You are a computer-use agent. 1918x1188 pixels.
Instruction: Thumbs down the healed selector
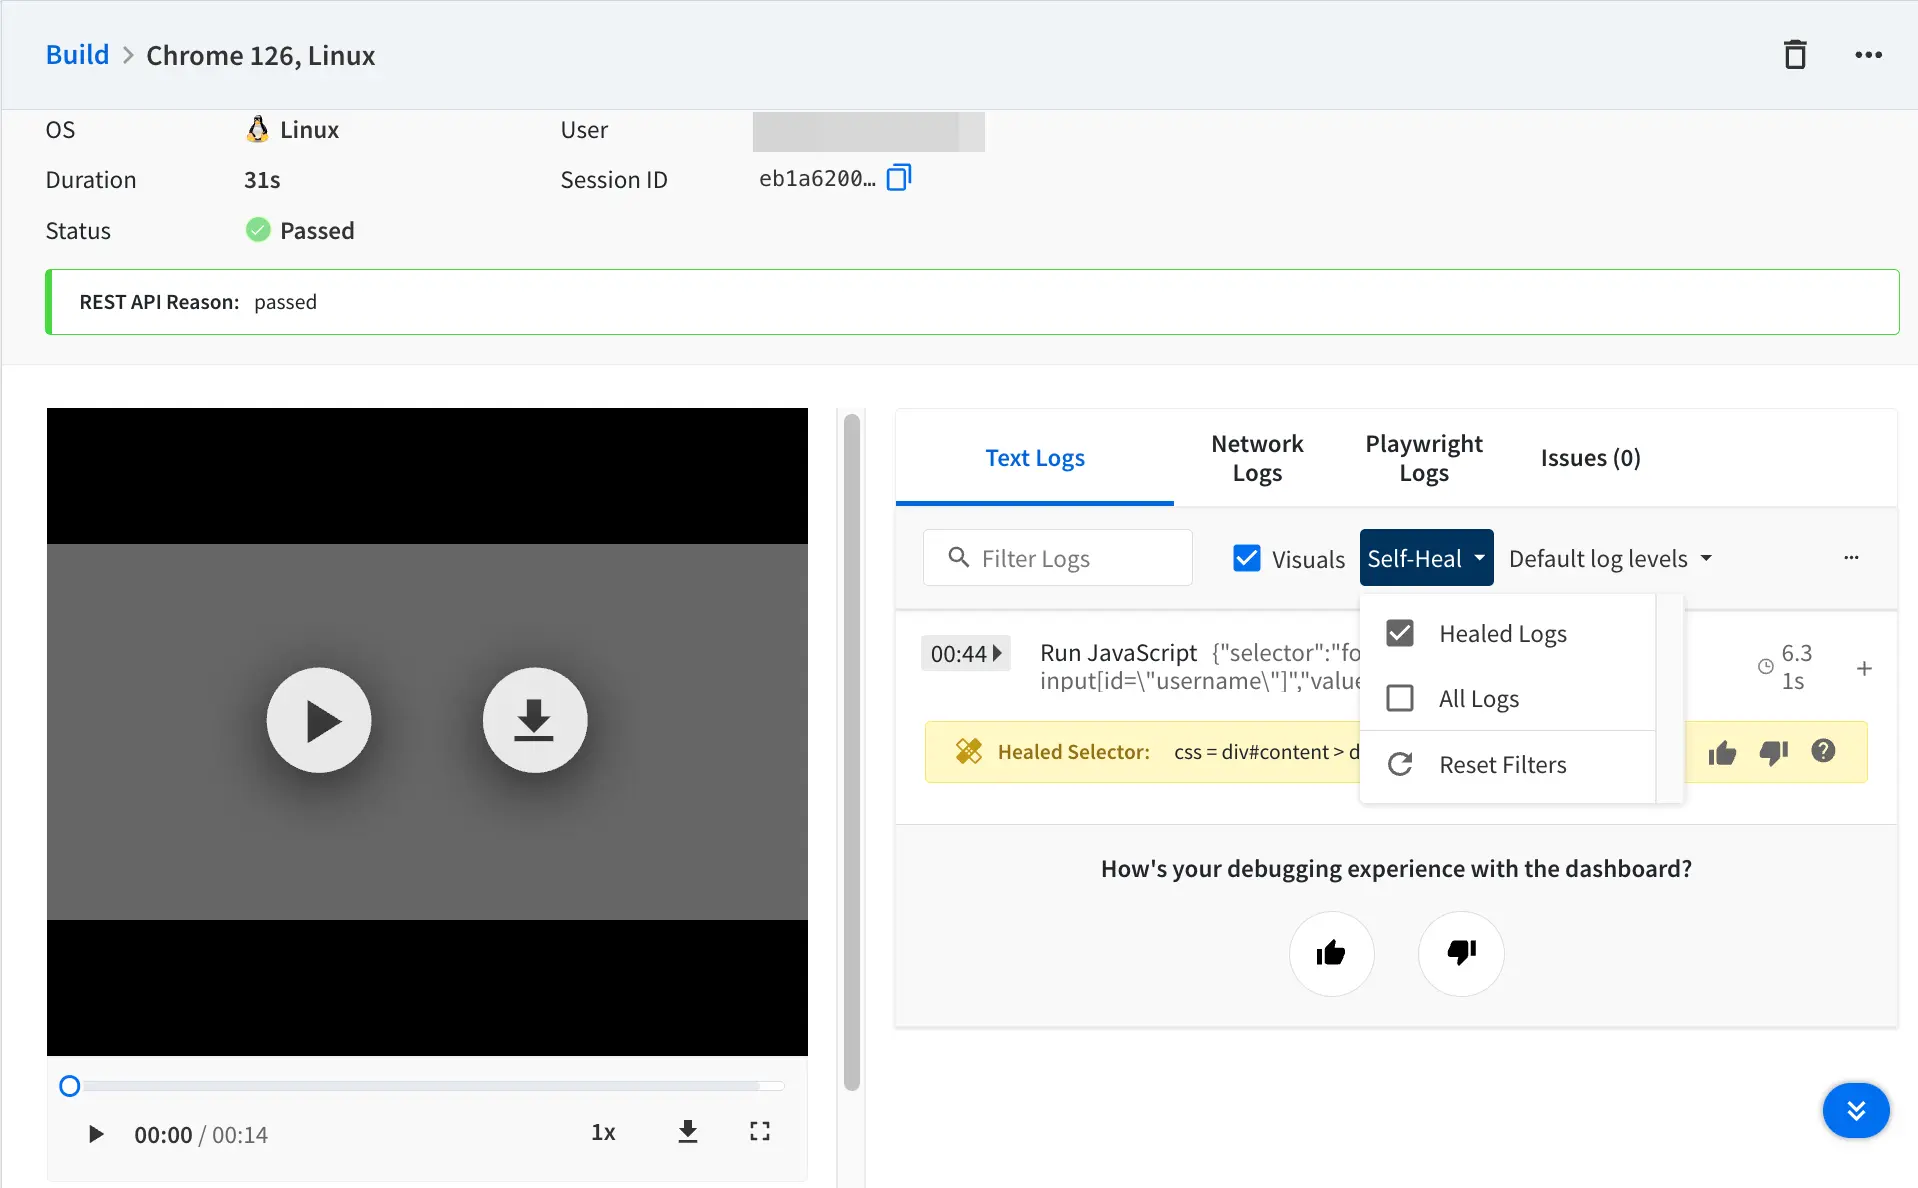pyautogui.click(x=1773, y=752)
